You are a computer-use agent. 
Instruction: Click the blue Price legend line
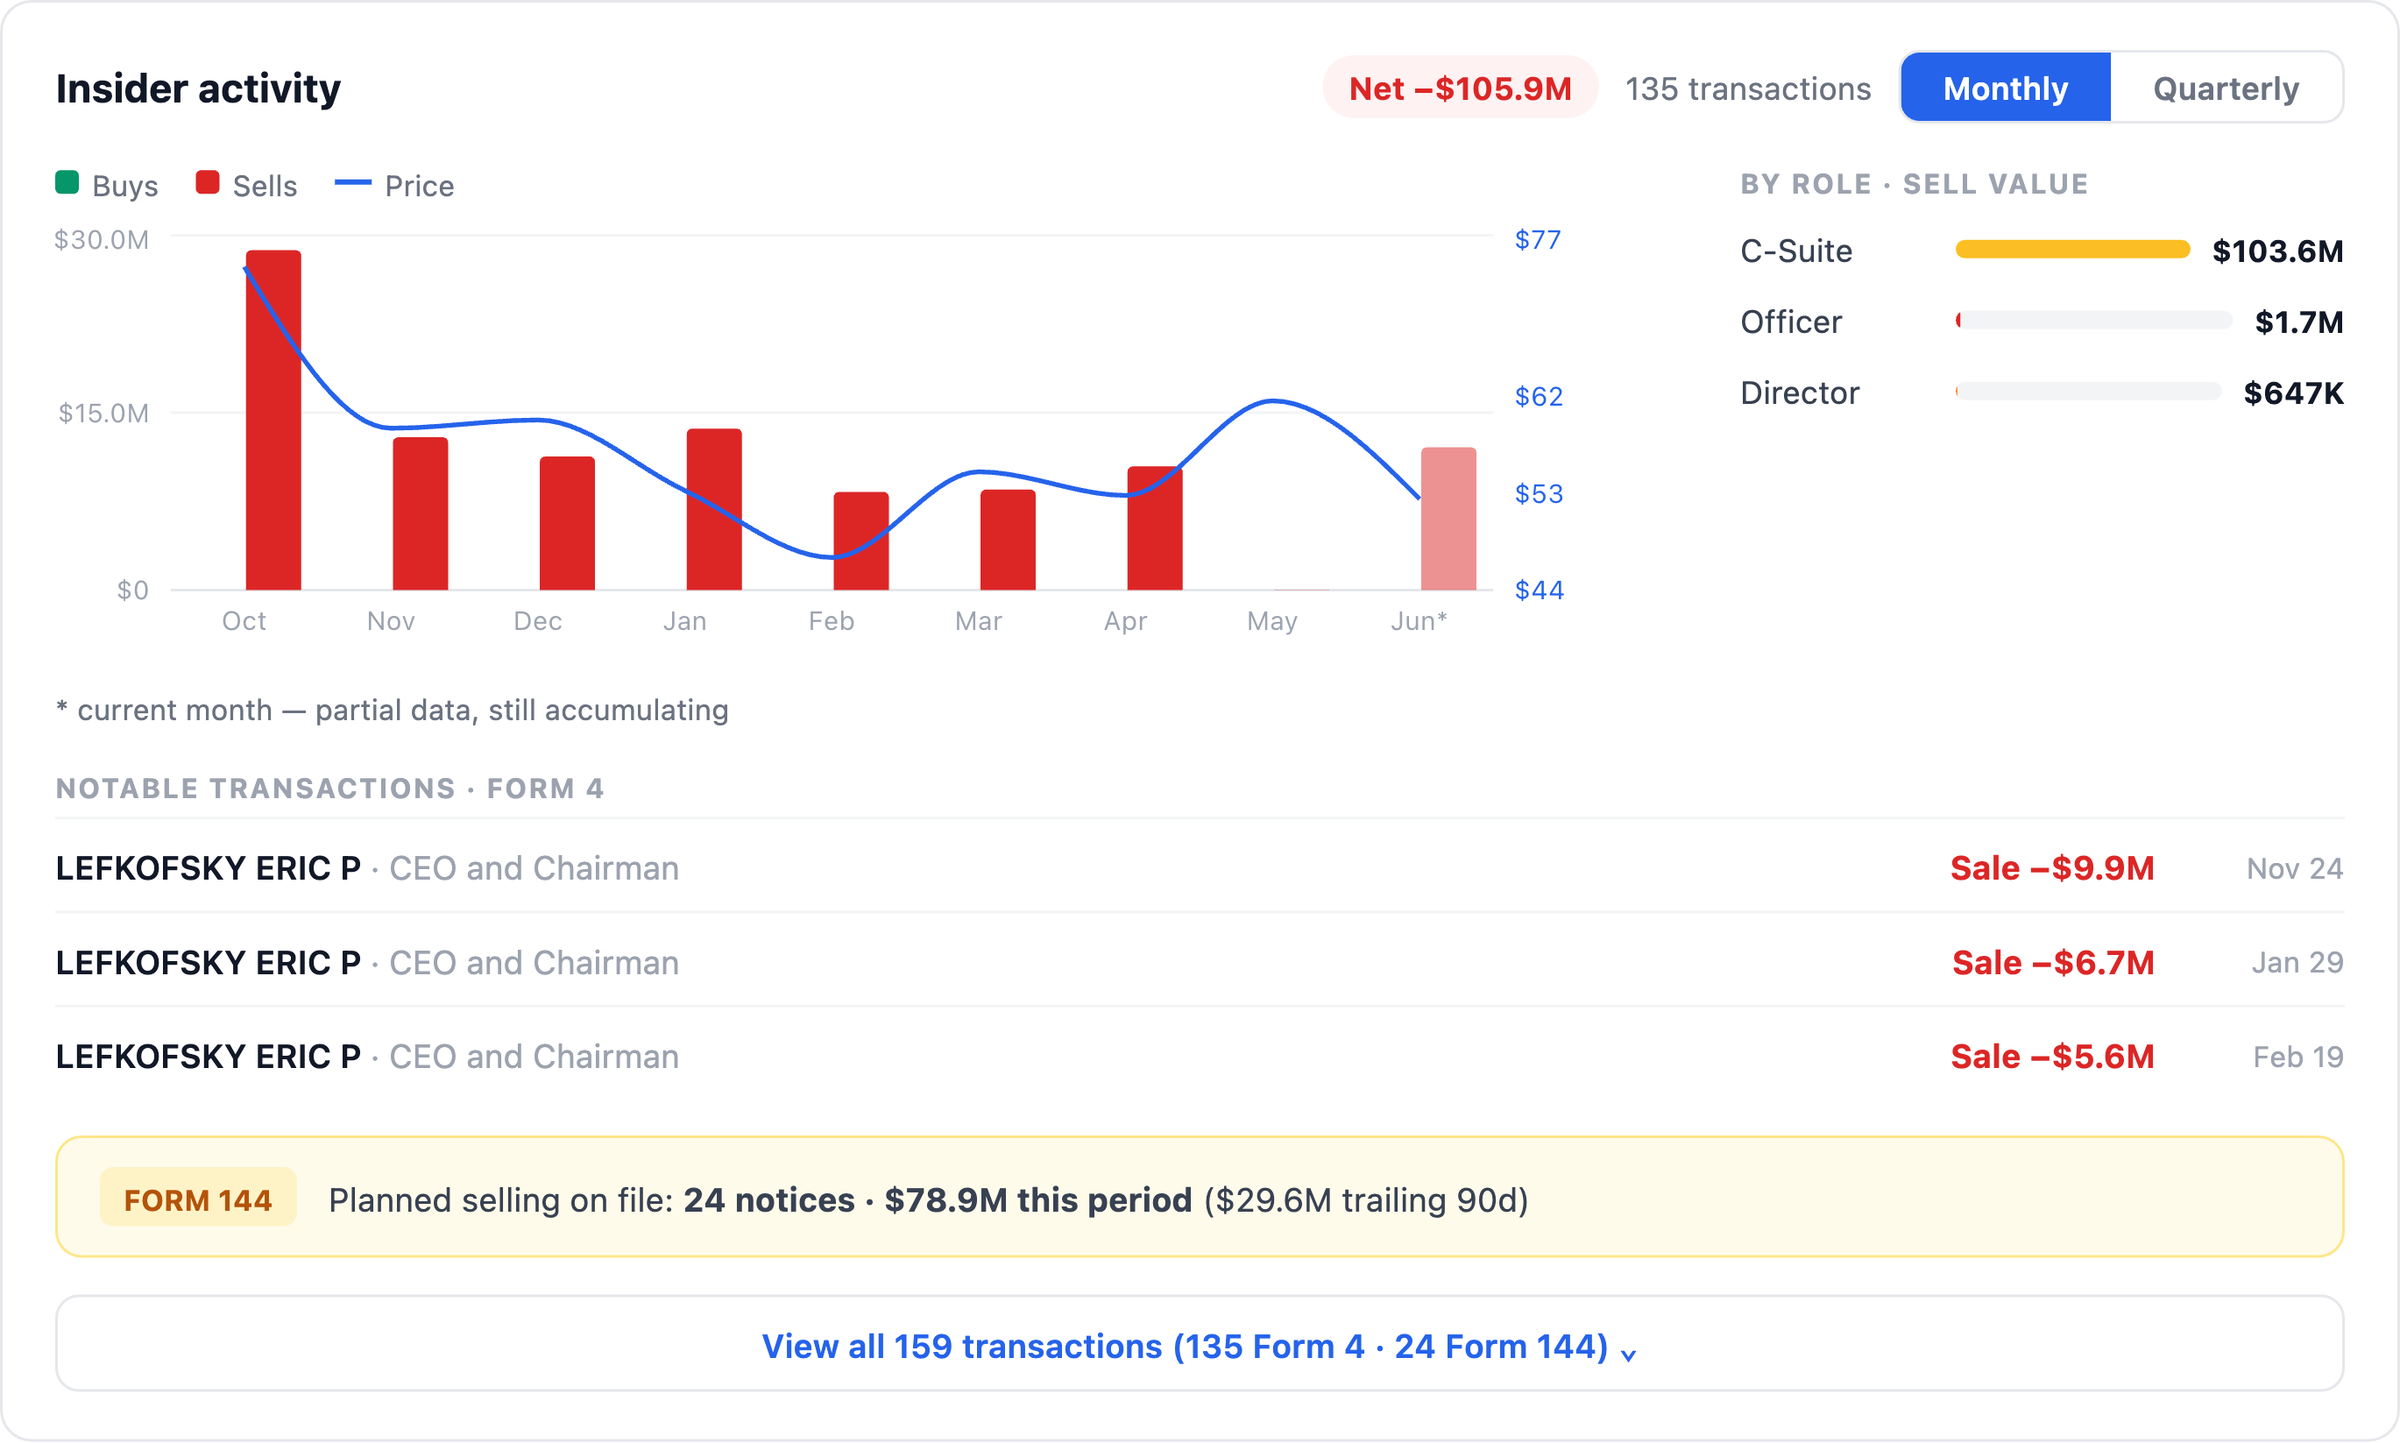(352, 183)
